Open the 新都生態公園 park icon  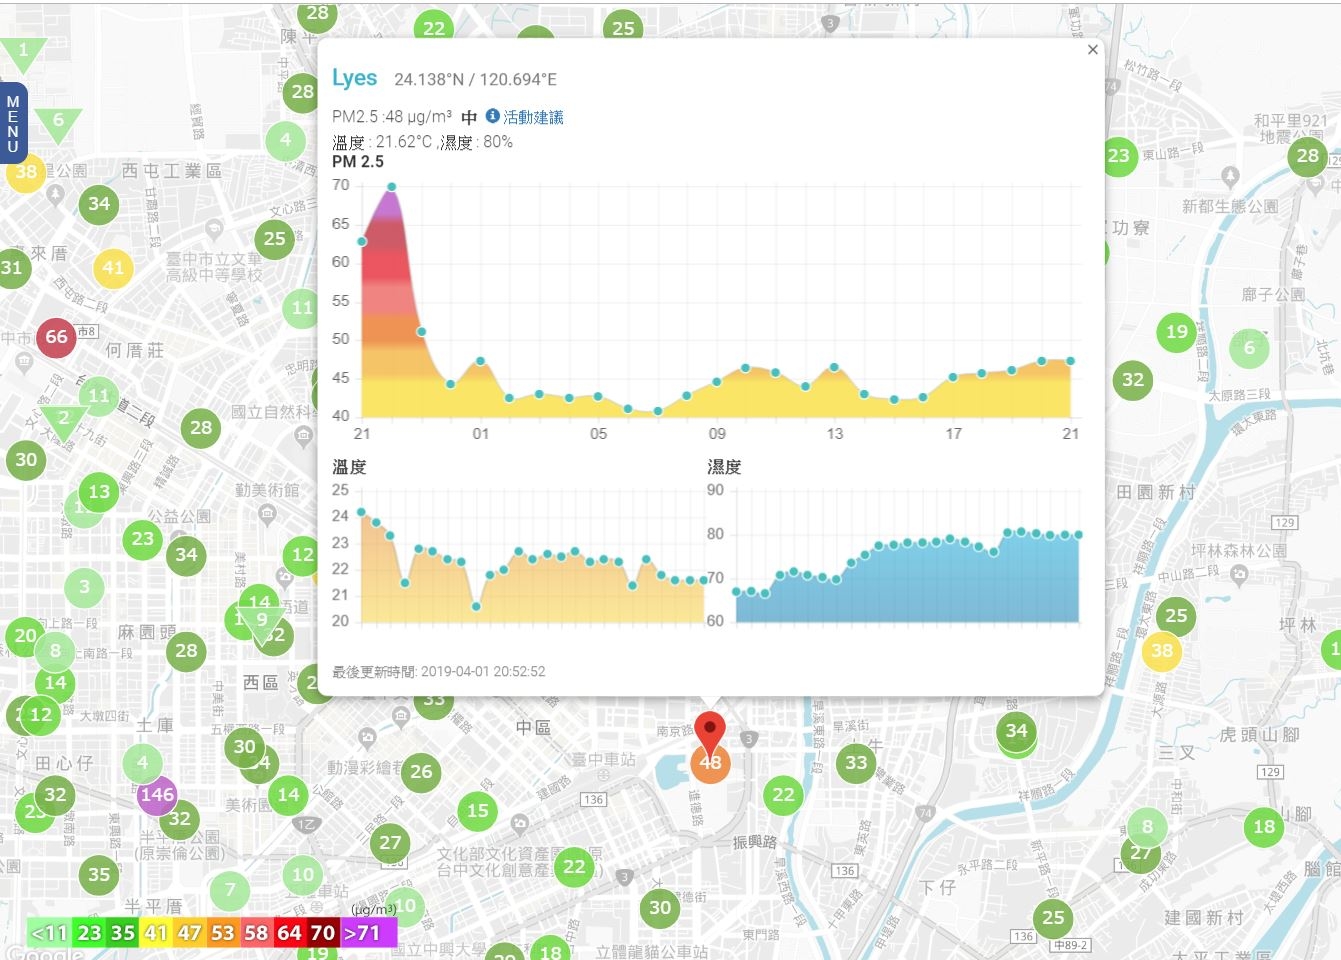[x=1230, y=176]
